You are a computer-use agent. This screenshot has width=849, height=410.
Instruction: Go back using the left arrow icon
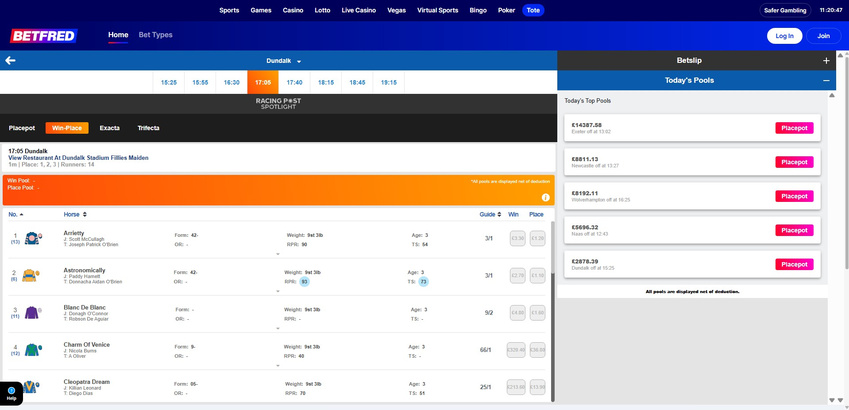(x=10, y=61)
